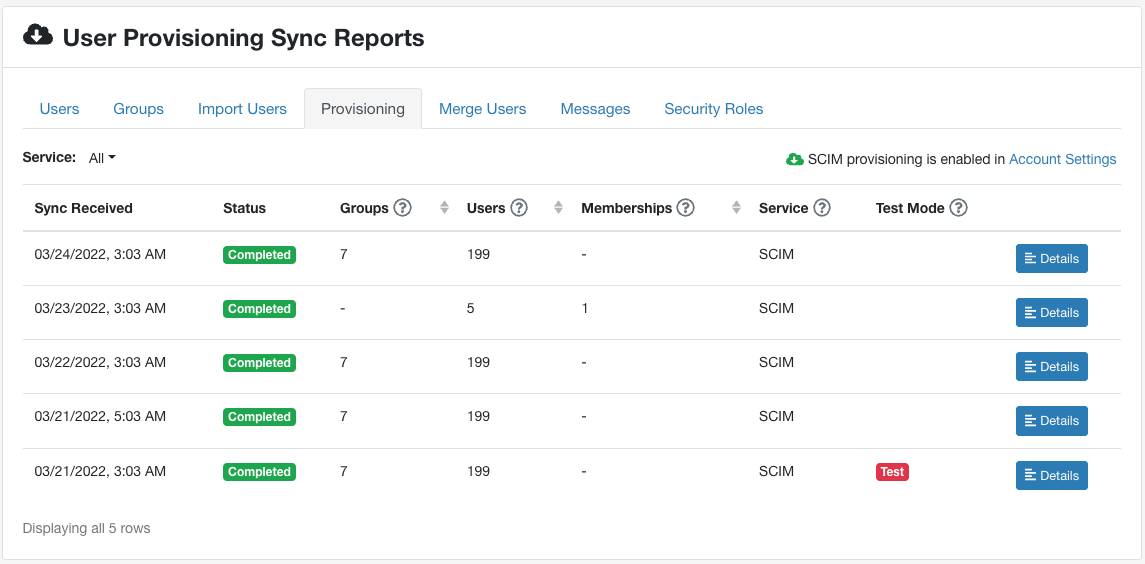The width and height of the screenshot is (1145, 564).
Task: Sort by Groups column using sort arrows
Action: pyautogui.click(x=444, y=208)
